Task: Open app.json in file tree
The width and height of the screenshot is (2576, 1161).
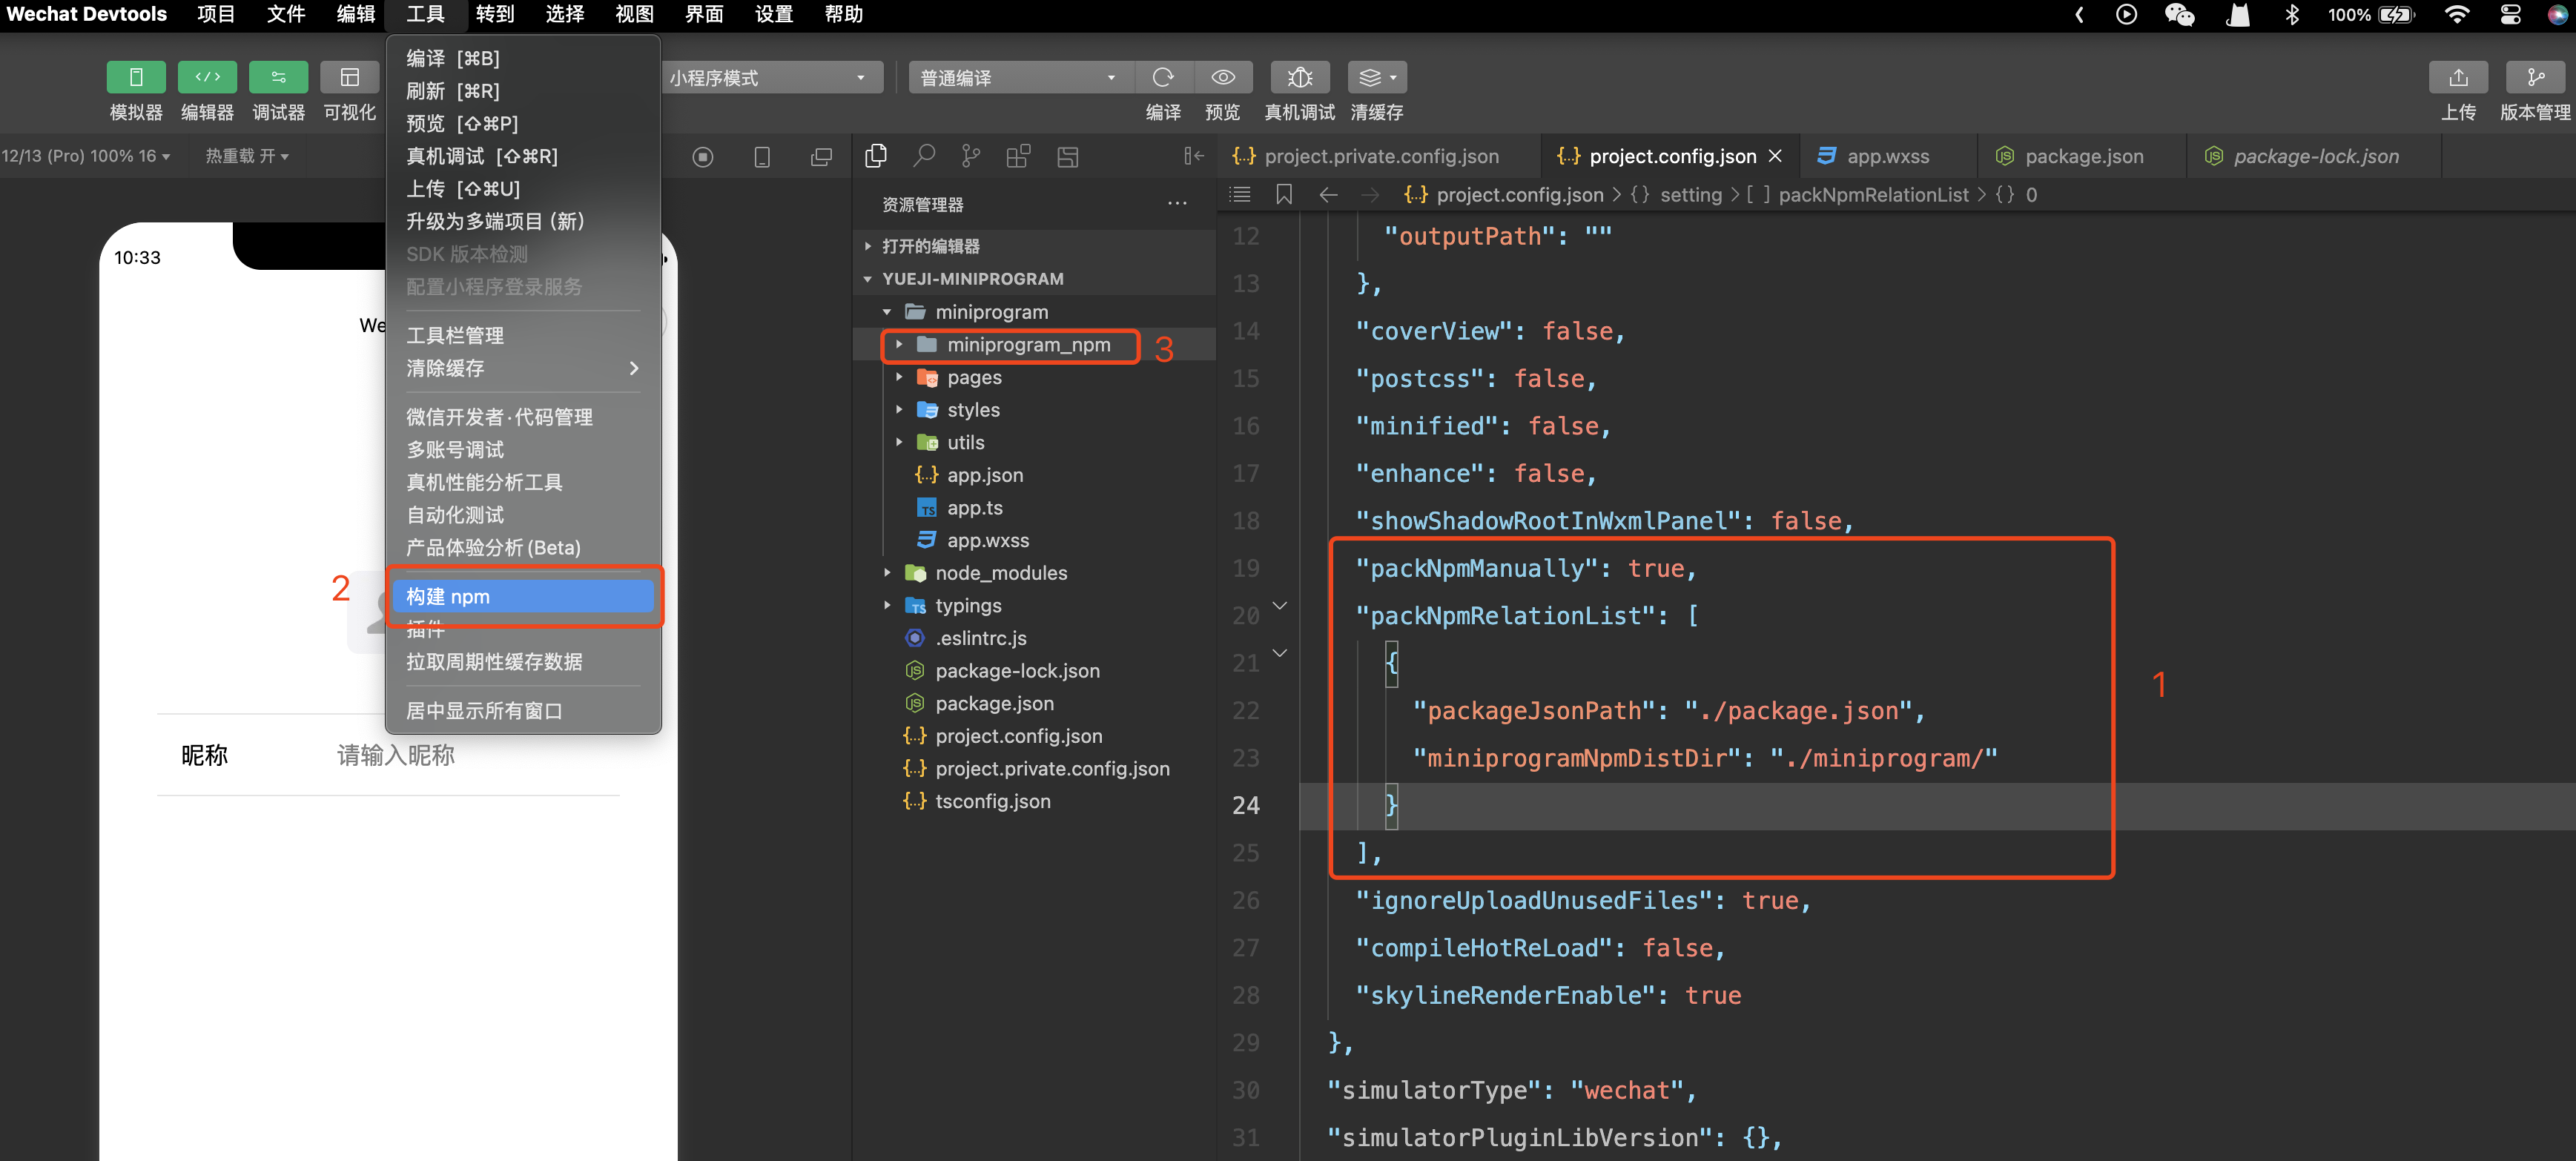Action: (1035, 475)
